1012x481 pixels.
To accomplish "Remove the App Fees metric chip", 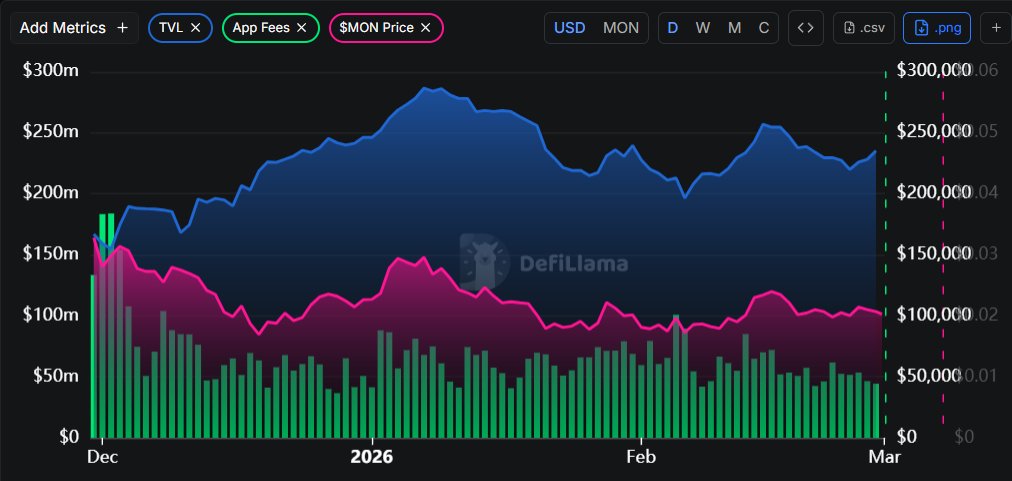I will coord(301,28).
